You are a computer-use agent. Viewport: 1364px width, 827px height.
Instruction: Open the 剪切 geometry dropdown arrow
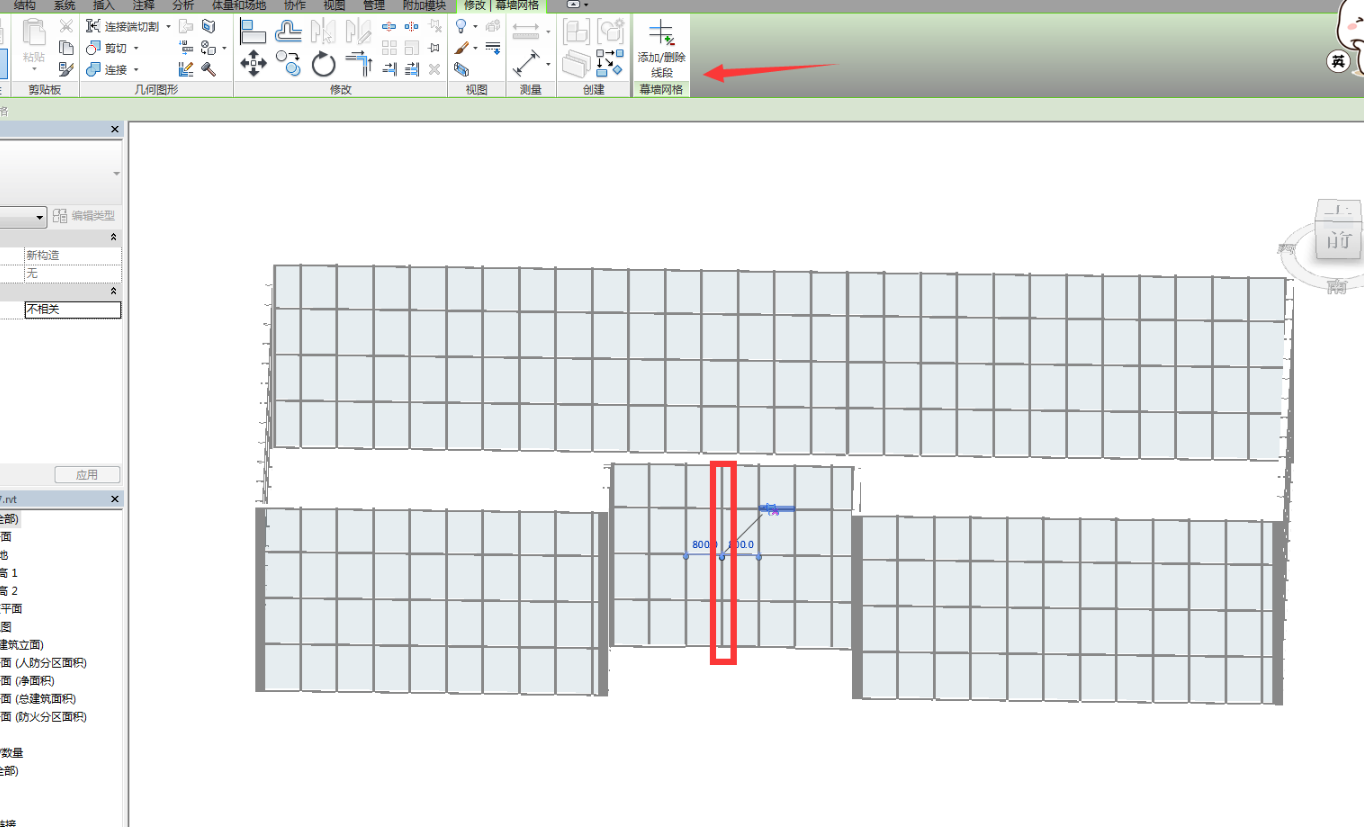click(136, 48)
